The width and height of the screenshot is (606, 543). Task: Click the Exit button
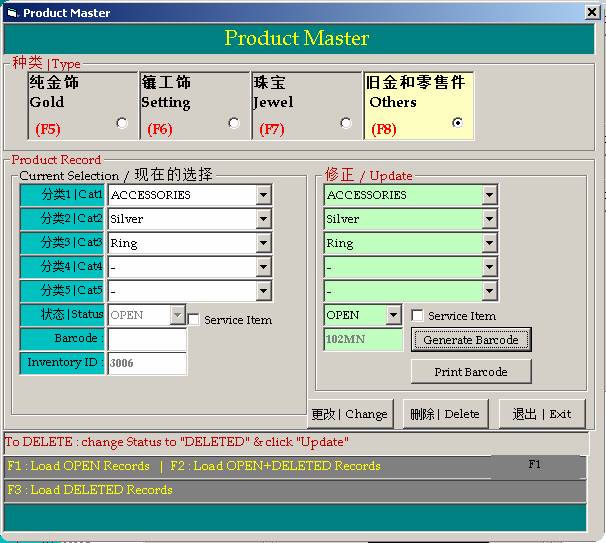542,414
